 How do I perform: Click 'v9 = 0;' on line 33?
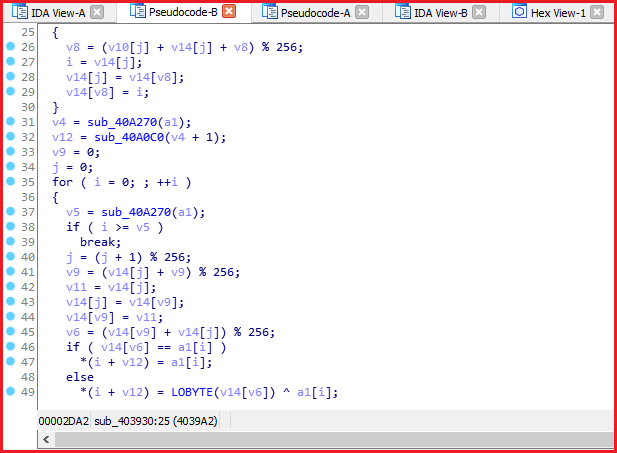click(x=76, y=152)
